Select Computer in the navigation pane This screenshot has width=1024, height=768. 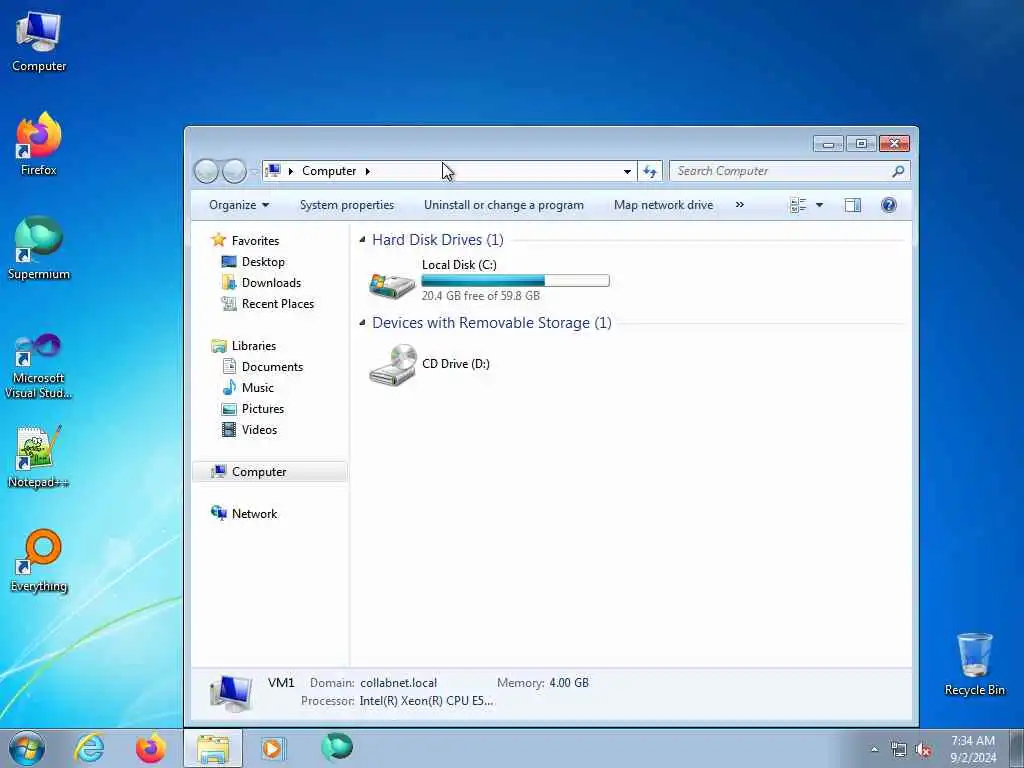pyautogui.click(x=270, y=472)
